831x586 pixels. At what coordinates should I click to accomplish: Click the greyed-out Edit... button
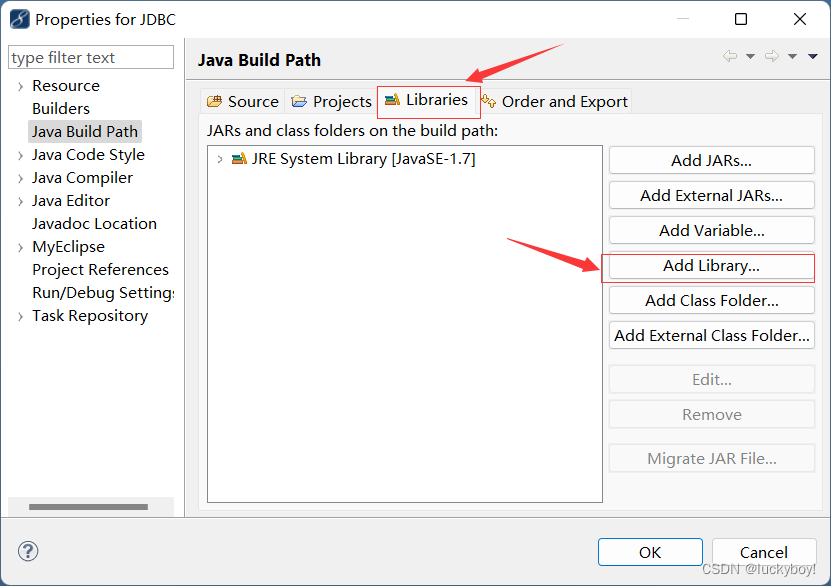click(711, 379)
